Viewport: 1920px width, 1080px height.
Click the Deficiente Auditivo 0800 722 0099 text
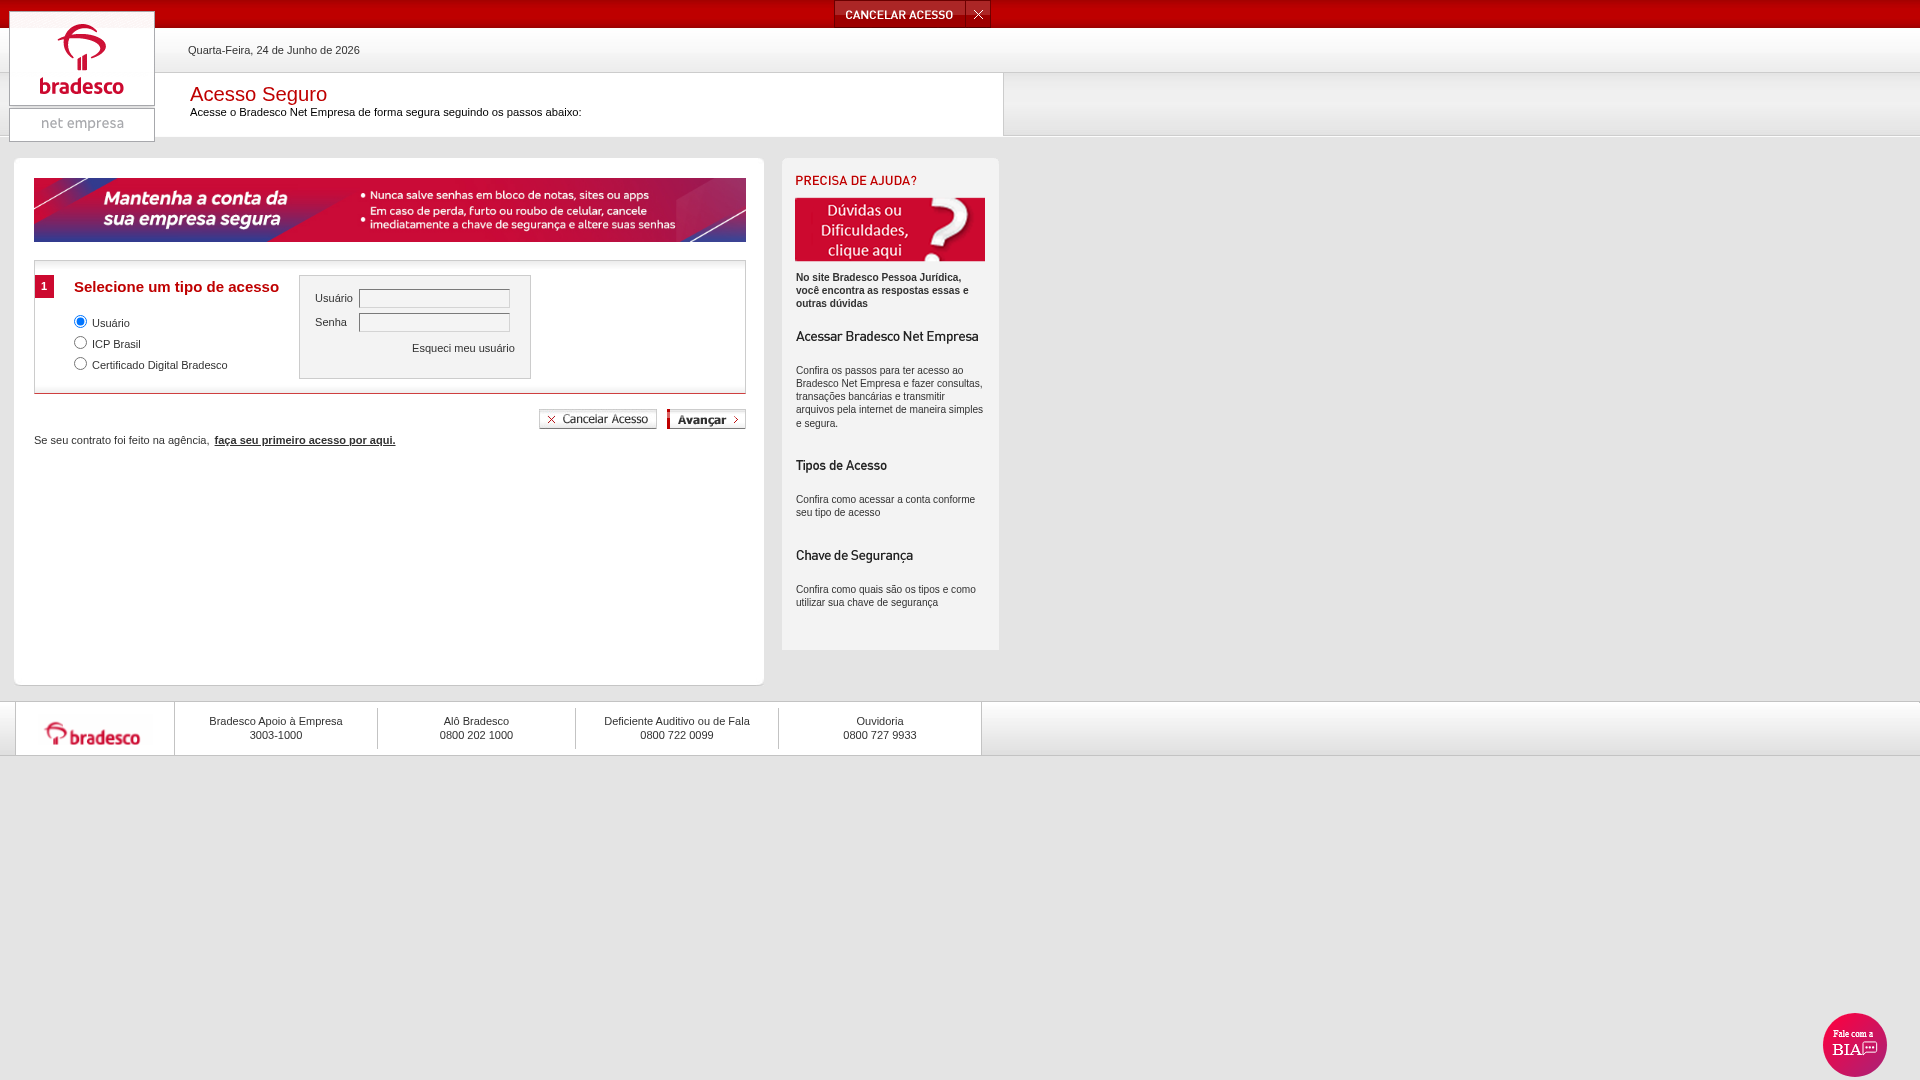coord(677,728)
